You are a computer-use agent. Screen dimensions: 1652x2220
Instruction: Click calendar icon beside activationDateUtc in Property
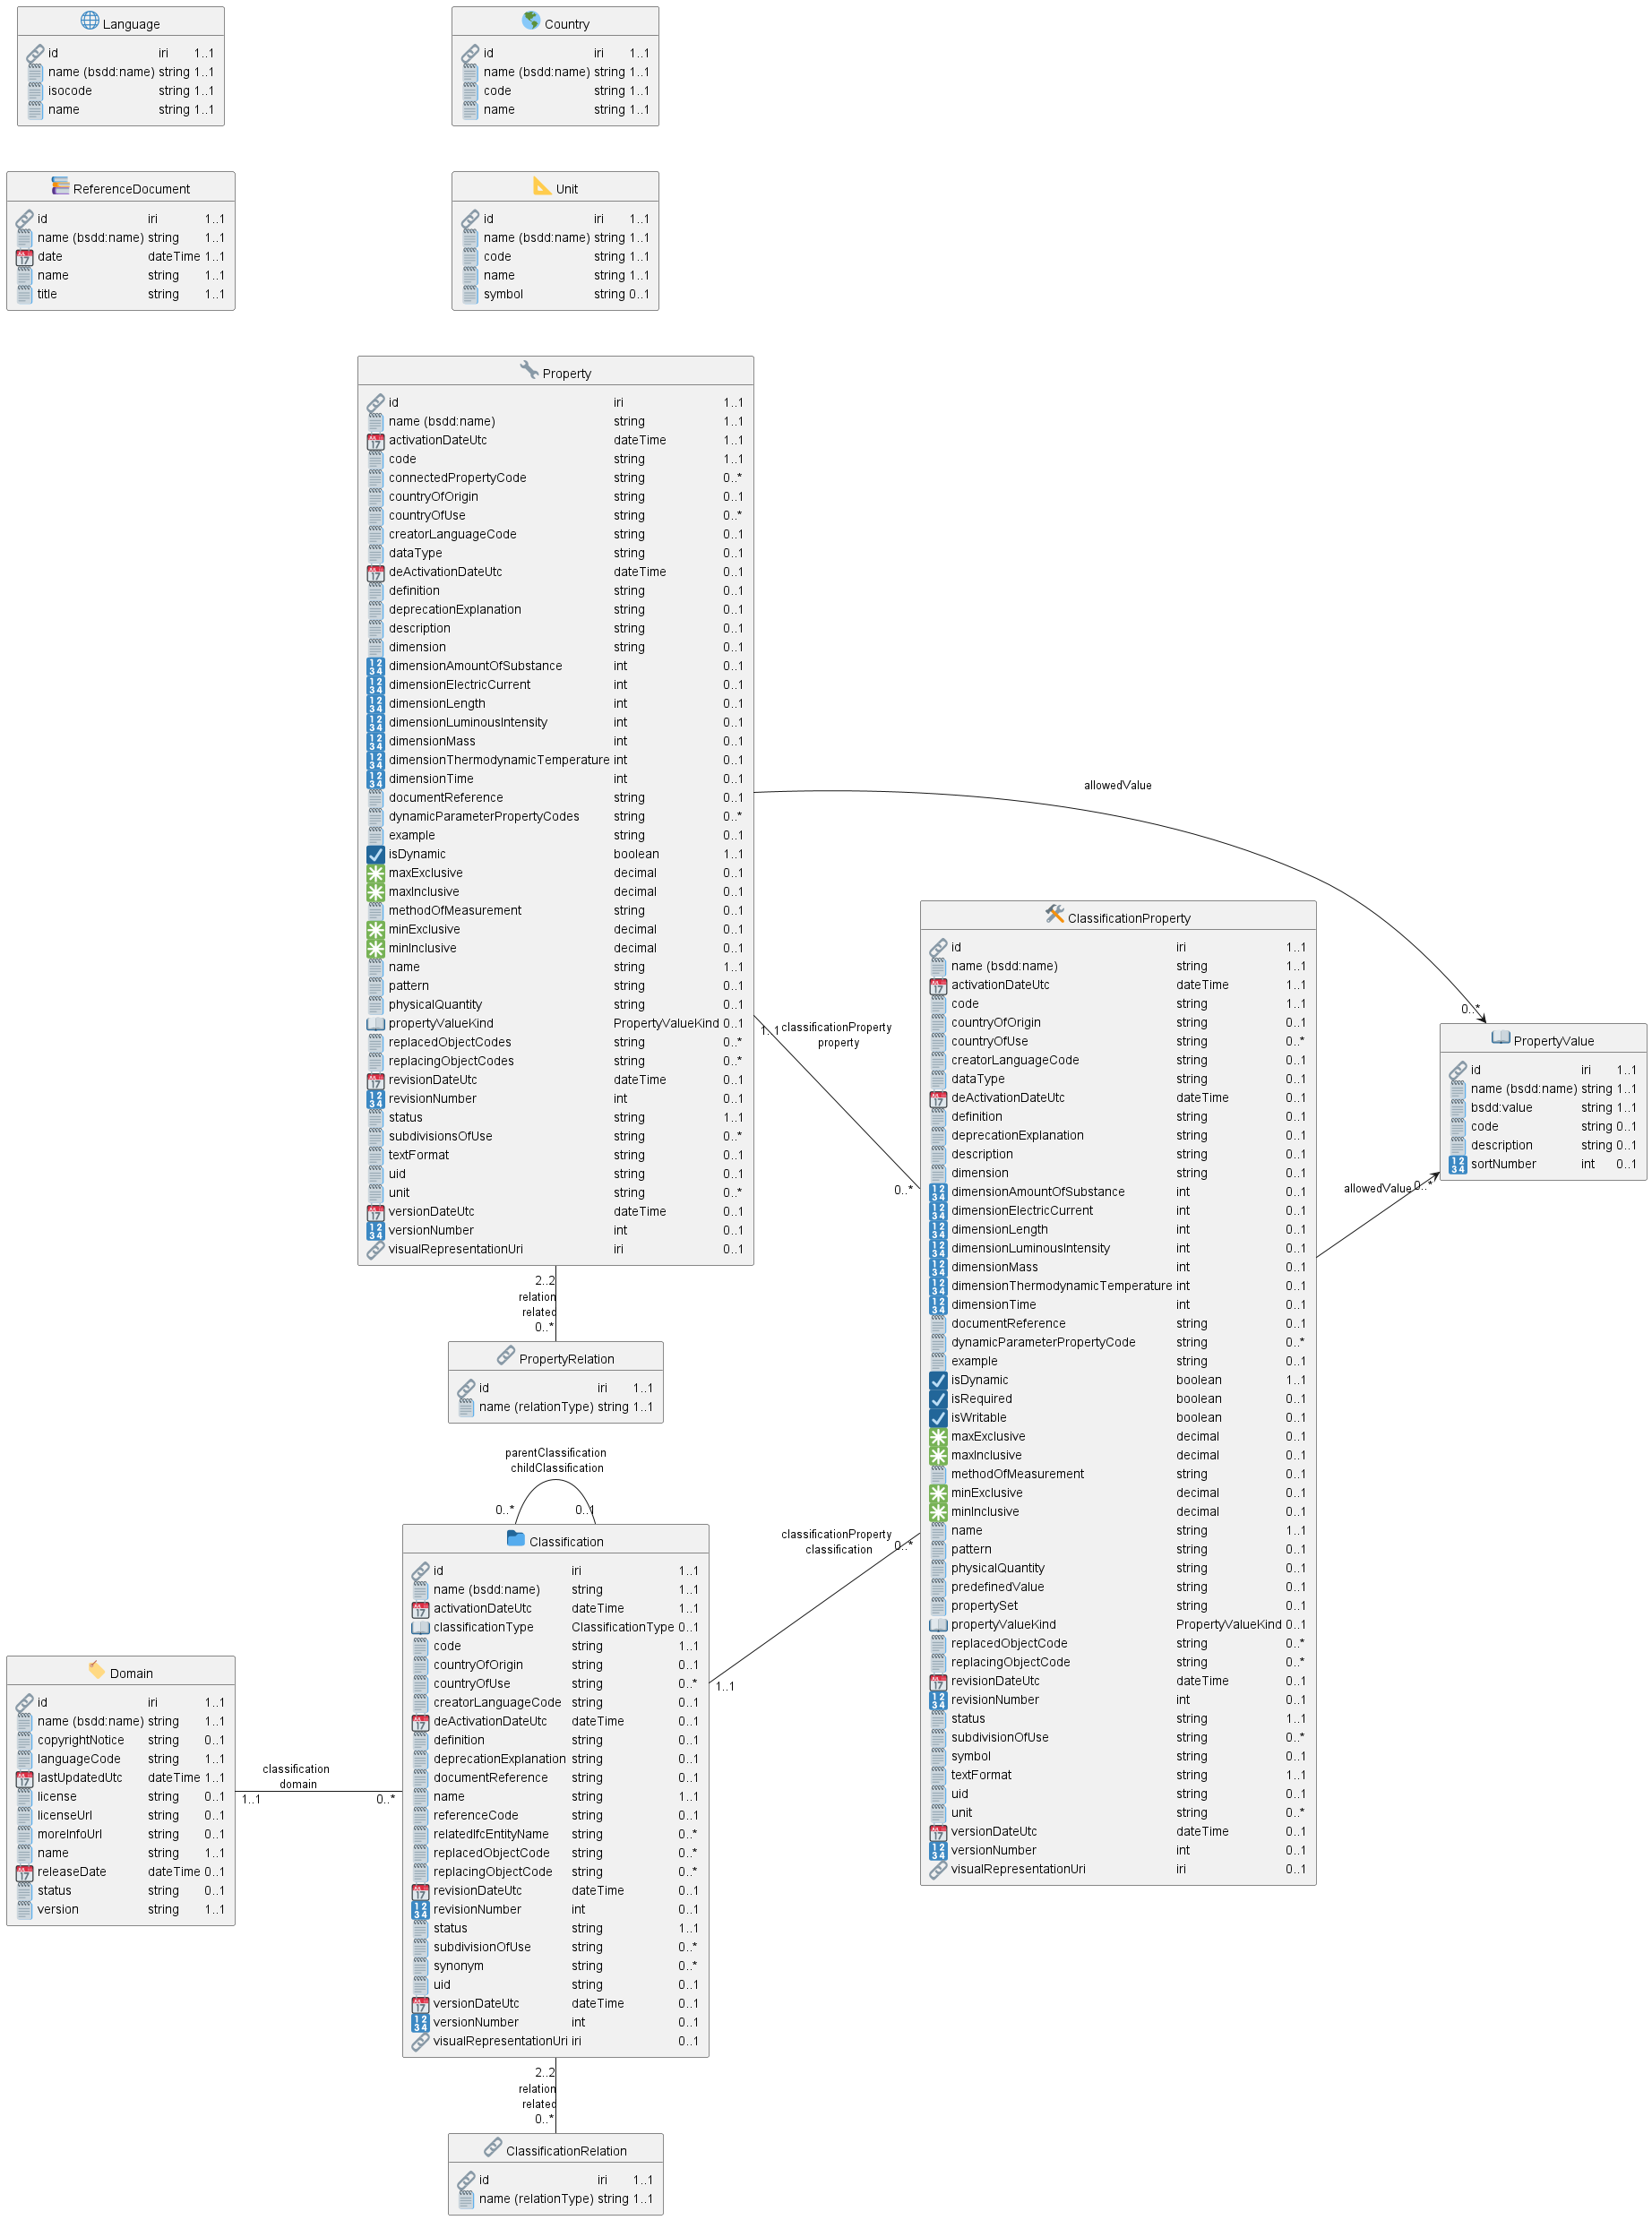[x=375, y=441]
